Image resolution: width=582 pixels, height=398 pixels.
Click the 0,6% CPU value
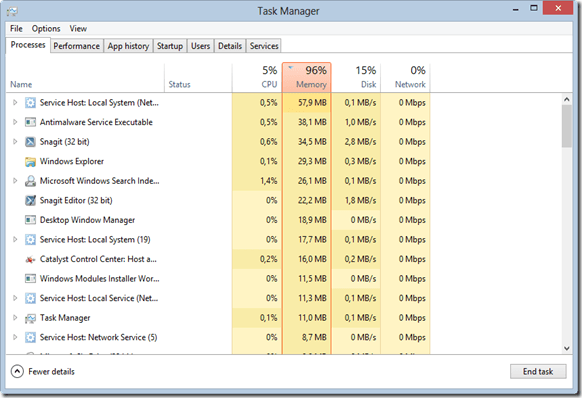268,142
